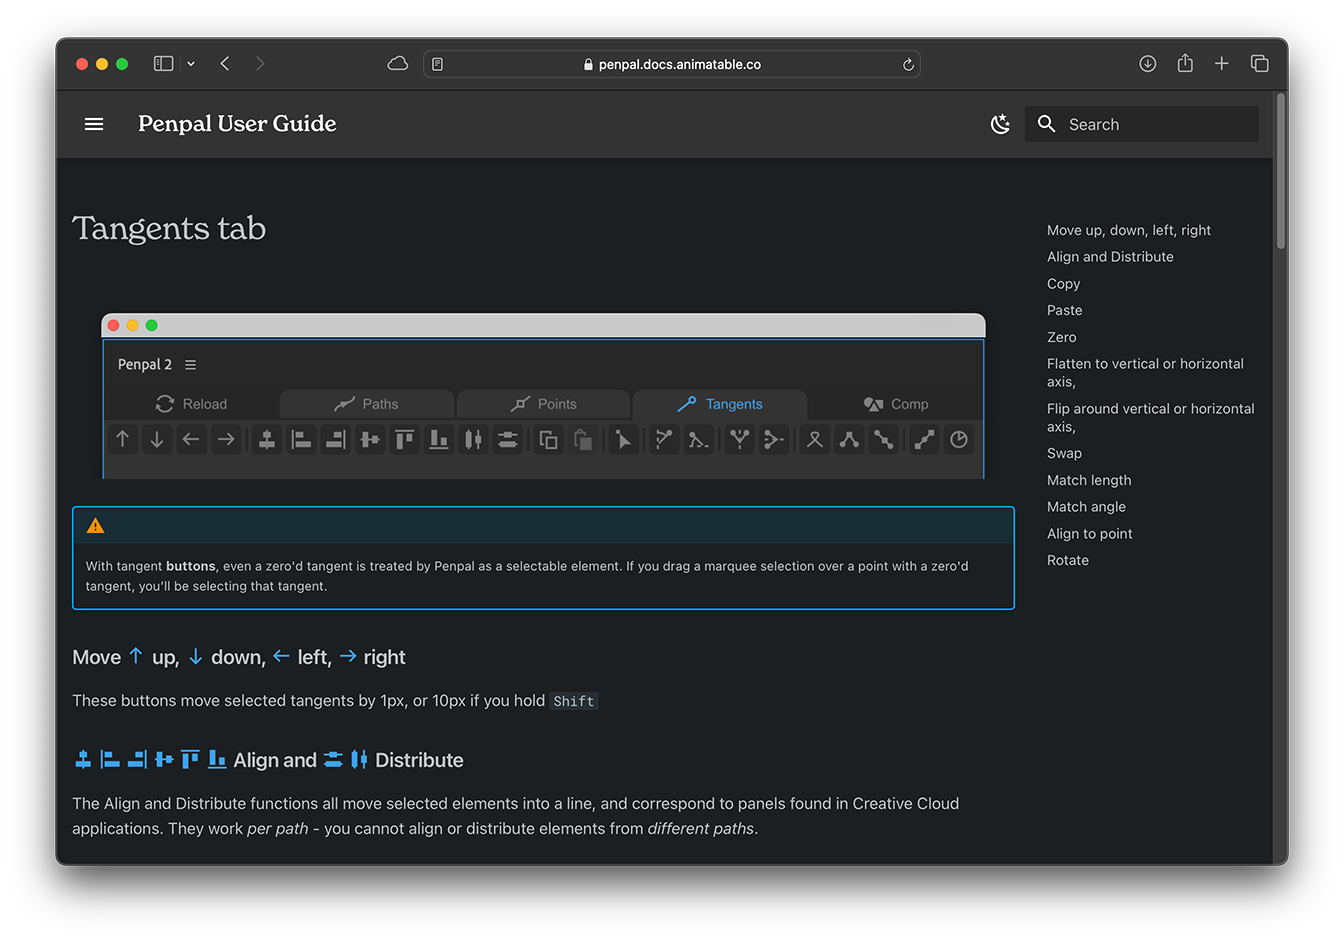The image size is (1344, 939).
Task: Open a new tab with plus button
Action: coord(1222,64)
